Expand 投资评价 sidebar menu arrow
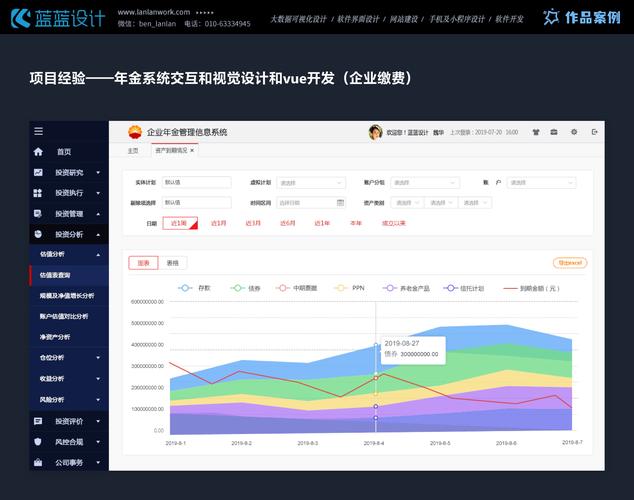Screen dimensions: 634x500 (98, 421)
